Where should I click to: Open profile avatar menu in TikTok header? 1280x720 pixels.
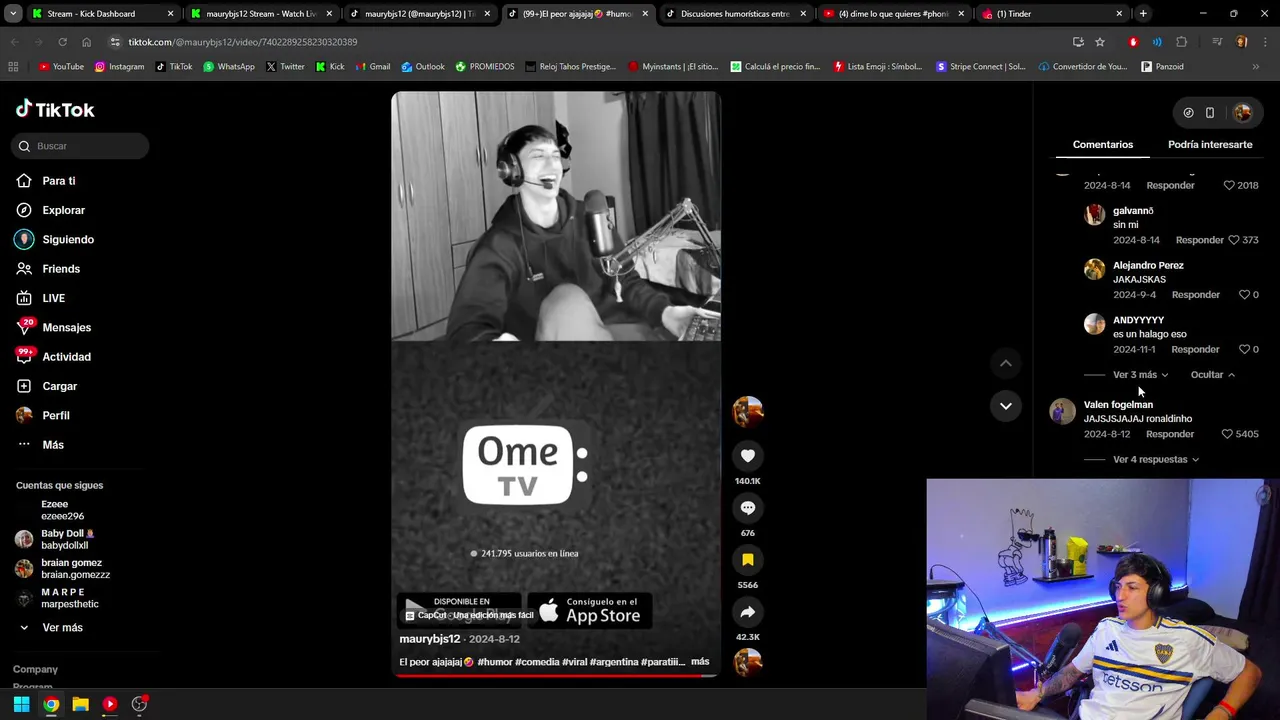point(1243,113)
